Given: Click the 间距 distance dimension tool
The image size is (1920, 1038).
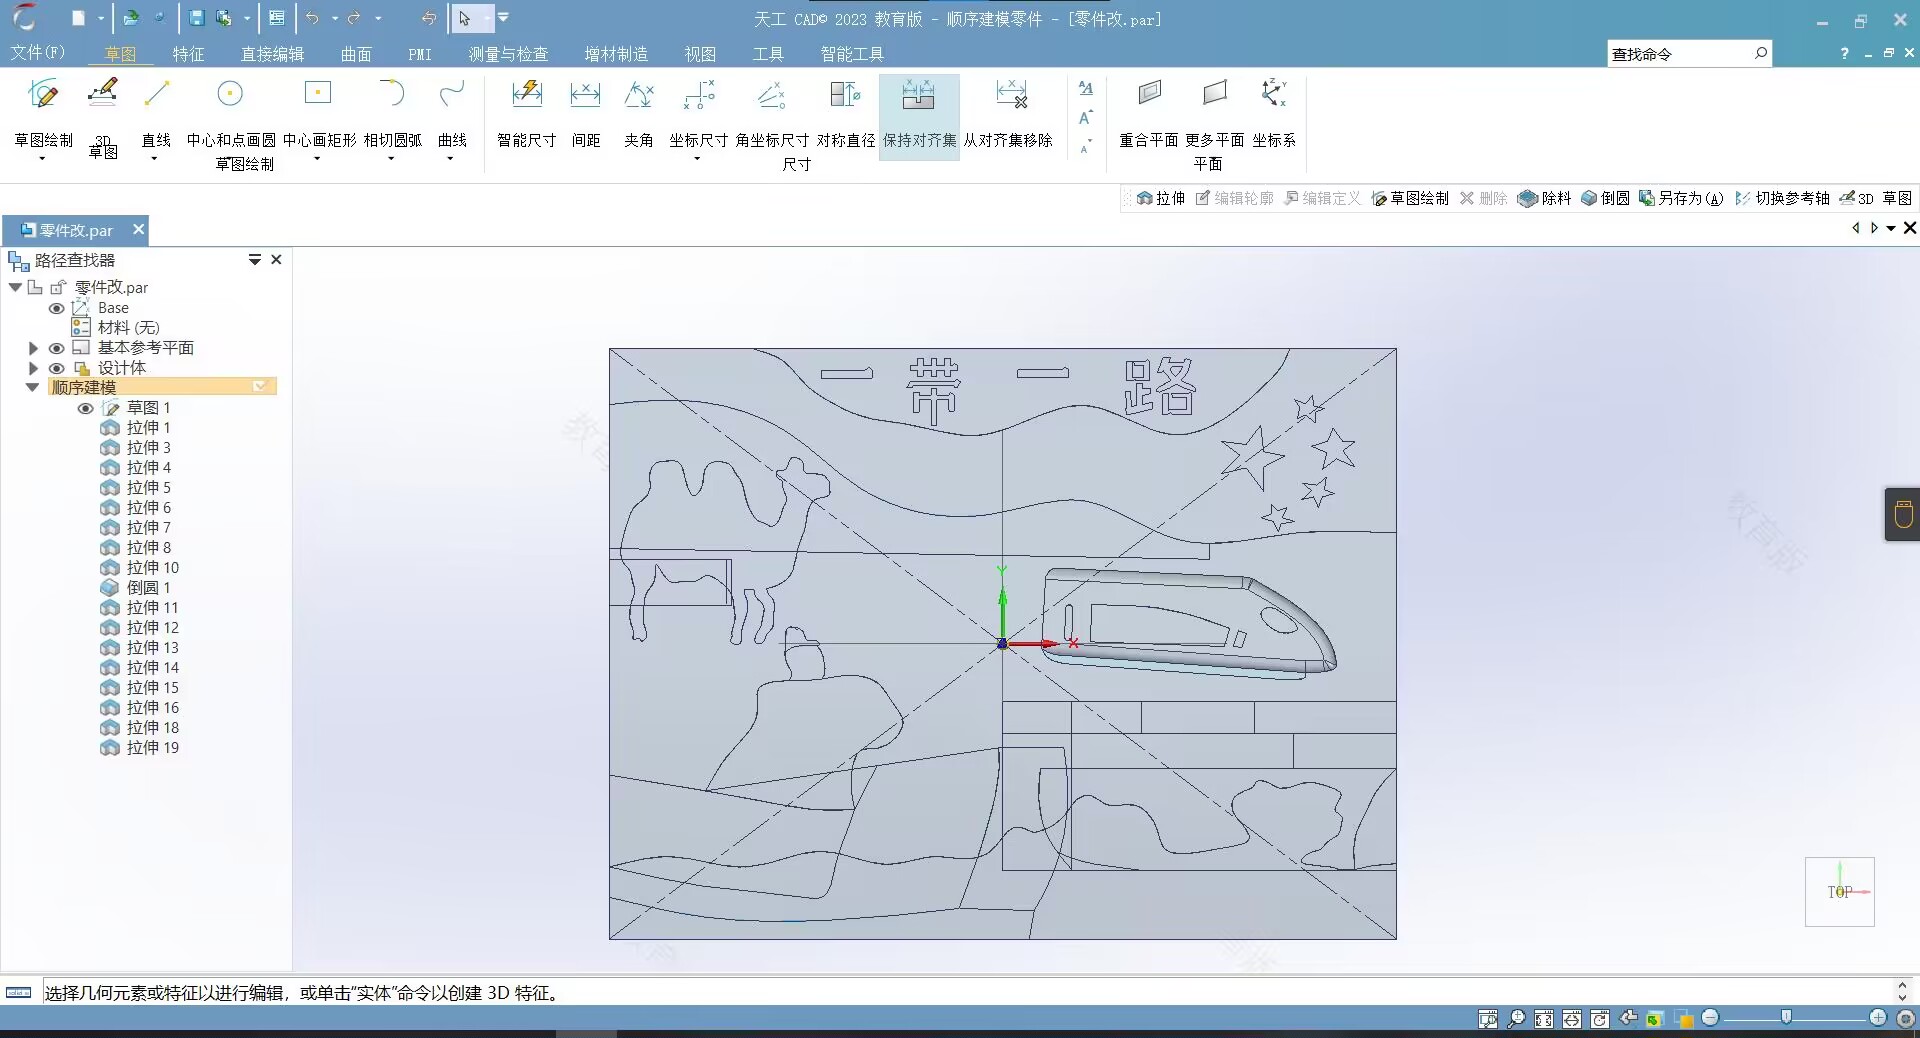Looking at the screenshot, I should tap(585, 114).
